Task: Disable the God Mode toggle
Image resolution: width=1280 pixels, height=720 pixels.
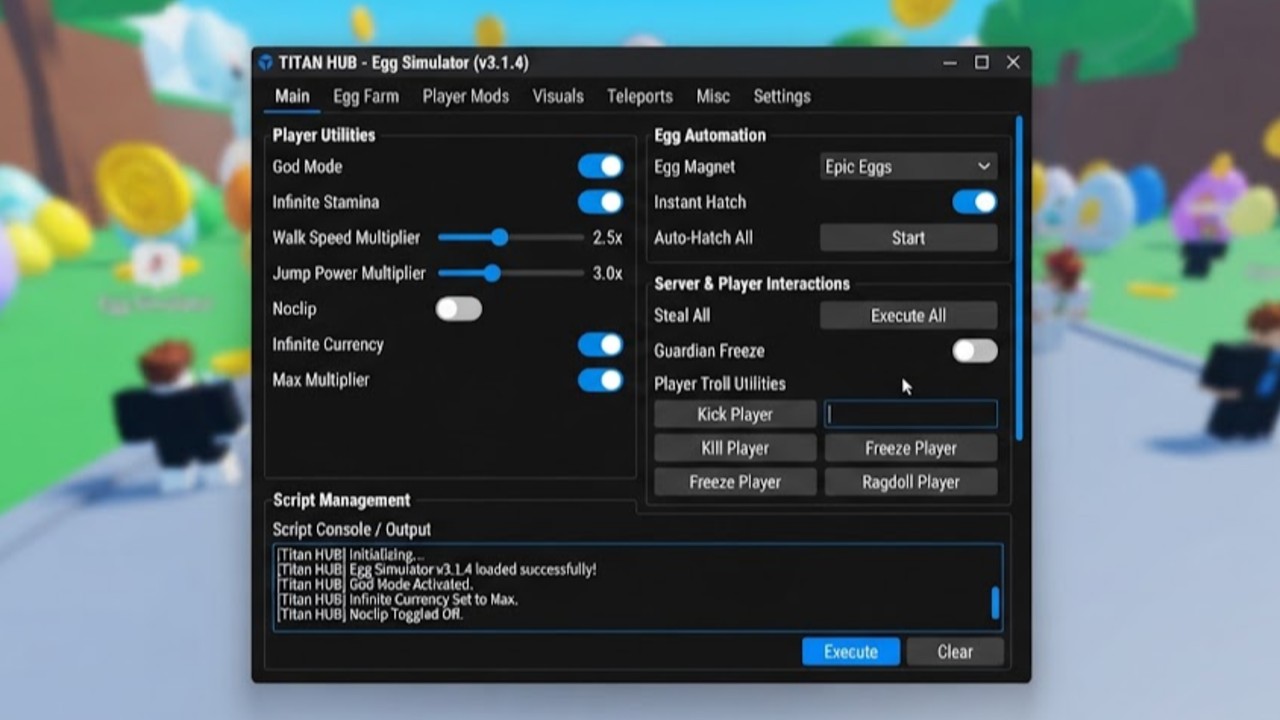Action: click(600, 166)
